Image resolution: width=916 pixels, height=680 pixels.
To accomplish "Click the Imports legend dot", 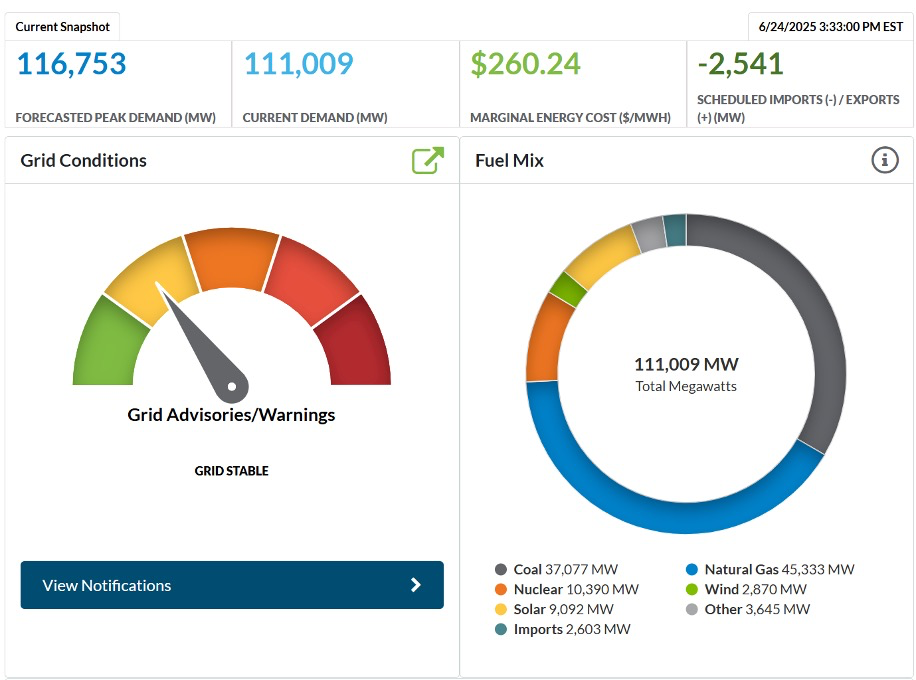I will (x=500, y=629).
